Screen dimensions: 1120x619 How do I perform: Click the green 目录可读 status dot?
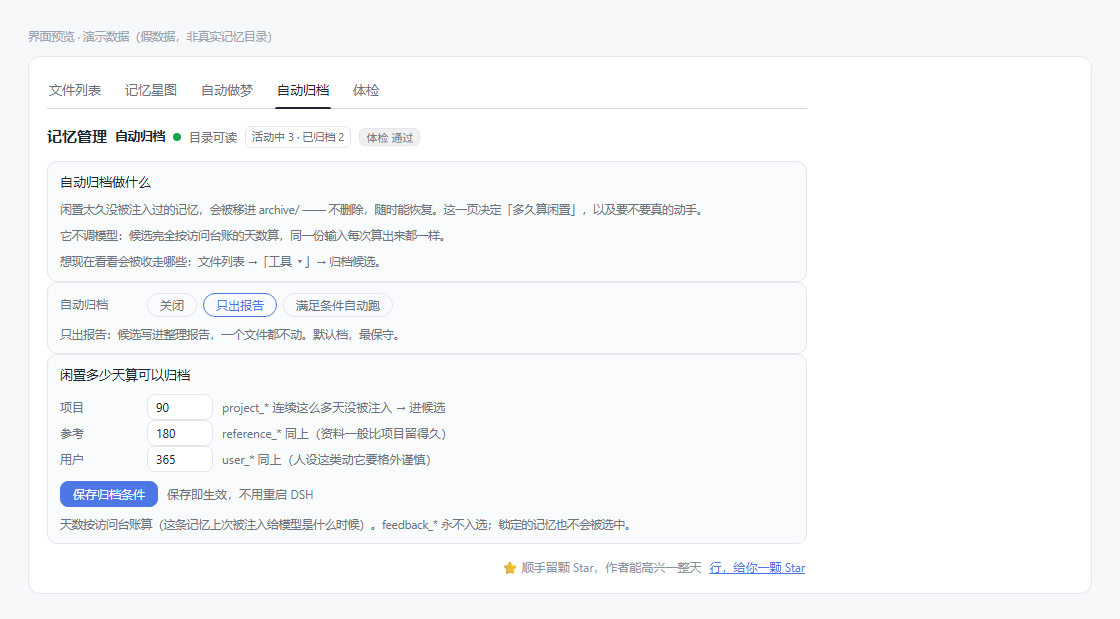177,137
